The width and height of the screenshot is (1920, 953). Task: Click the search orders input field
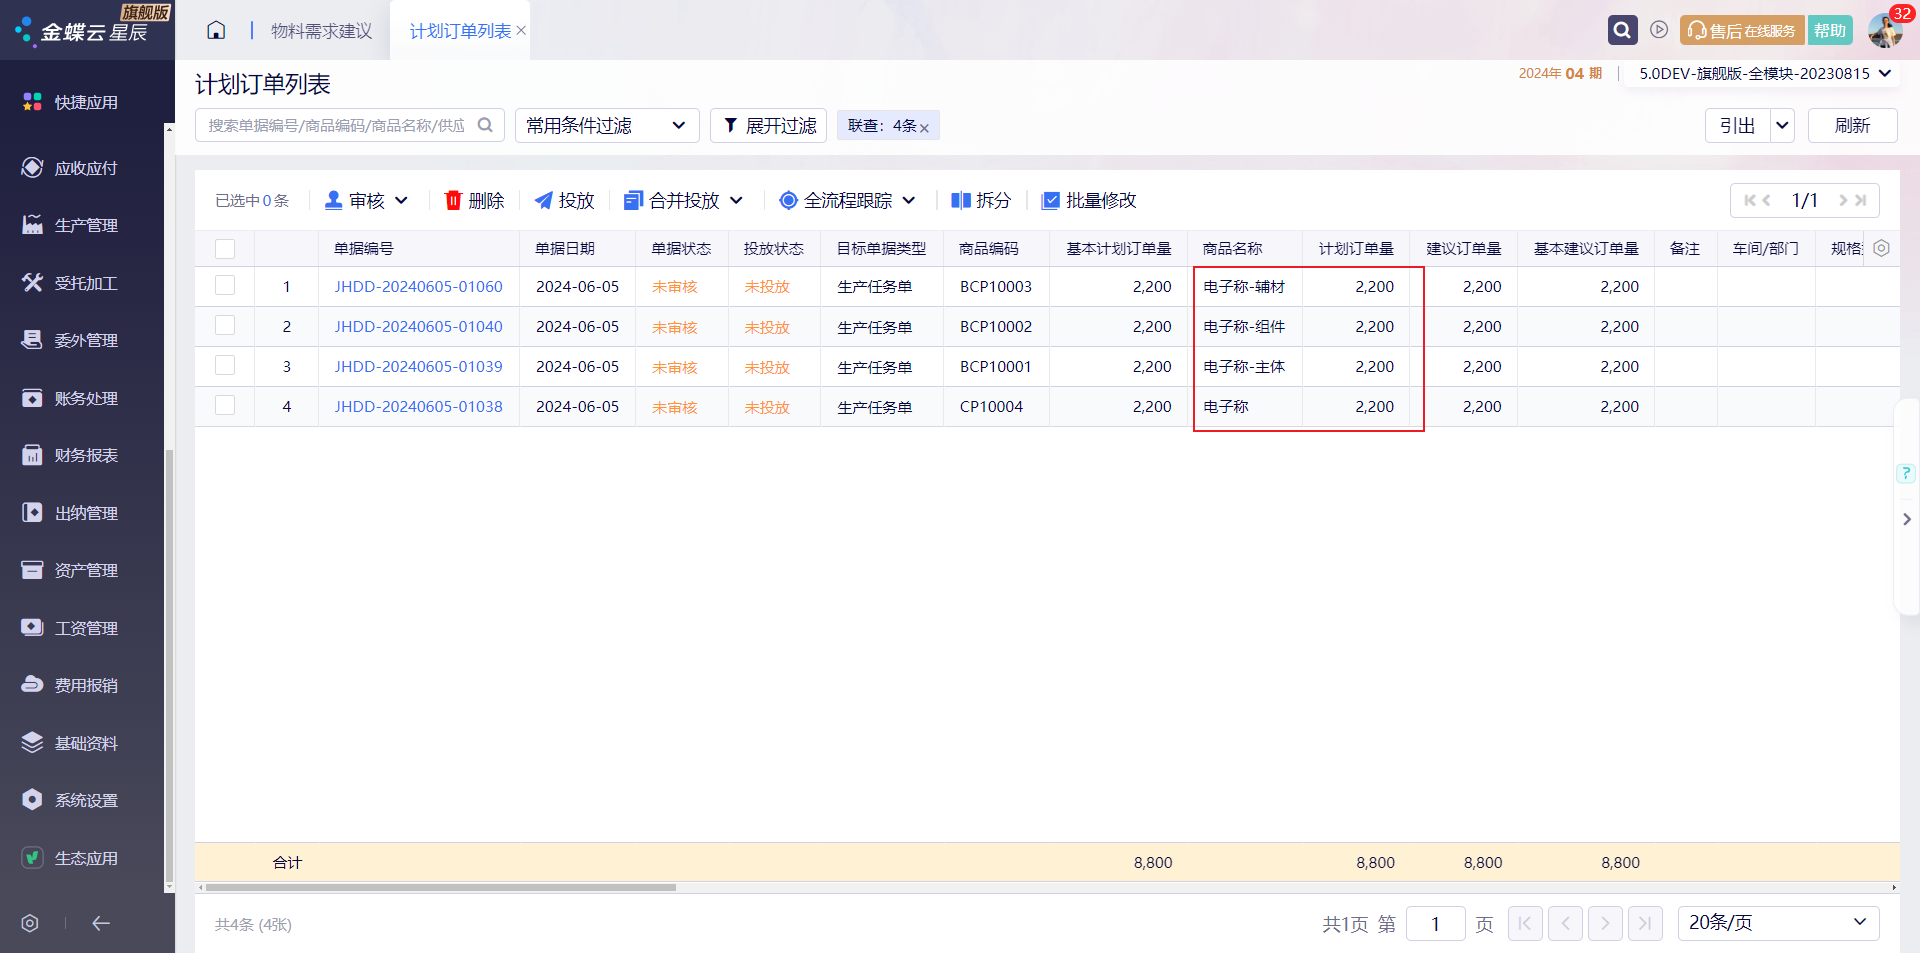coord(349,125)
